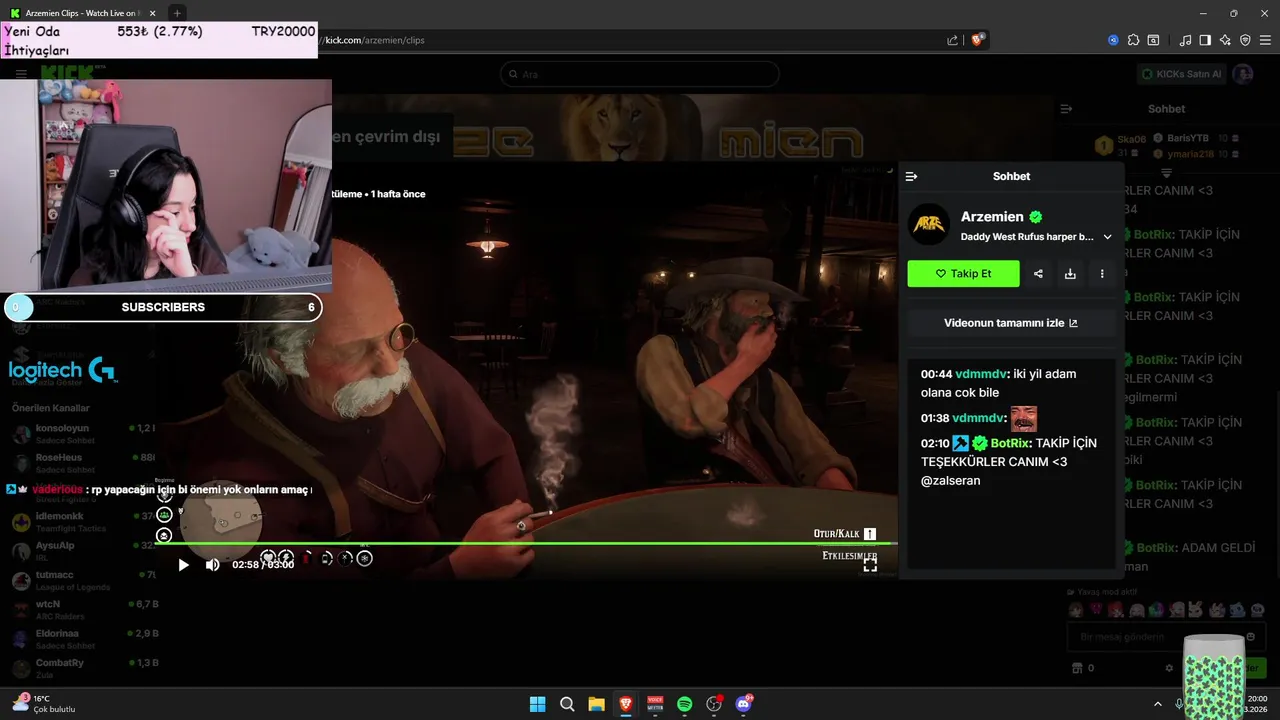Open the chat shop icon
The height and width of the screenshot is (720, 1280).
point(1076,668)
